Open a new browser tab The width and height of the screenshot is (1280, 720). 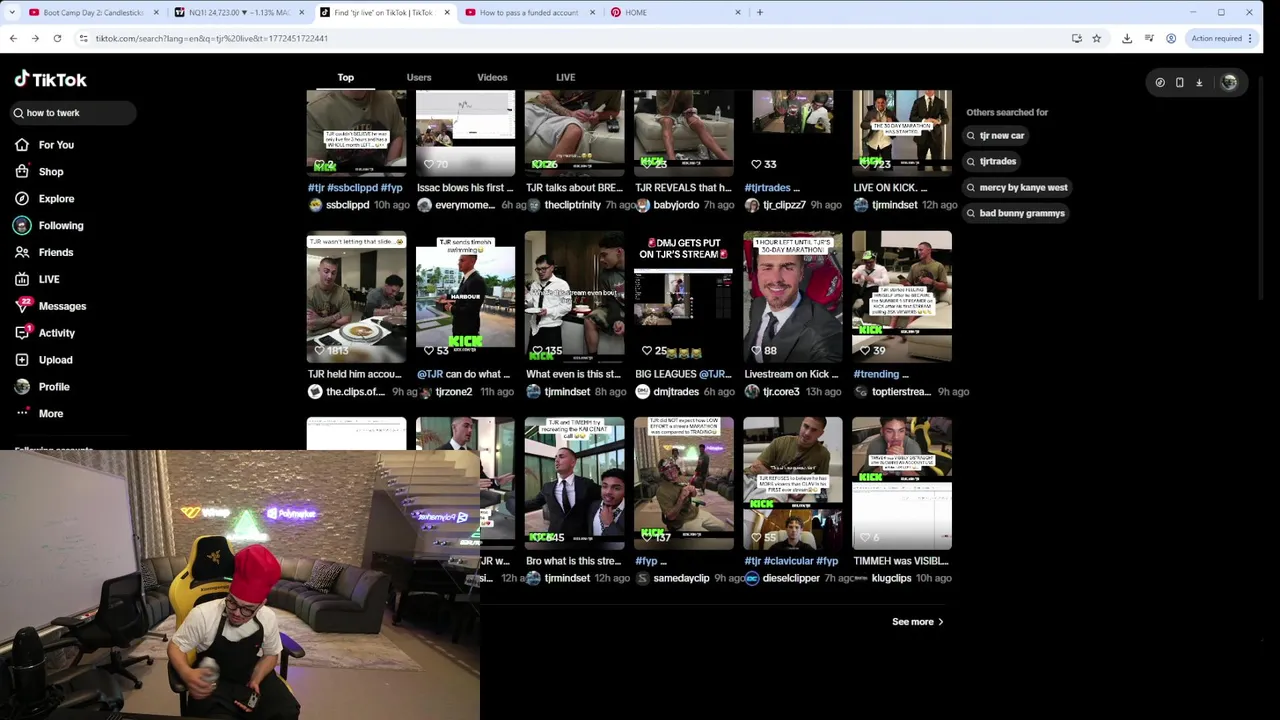(760, 12)
